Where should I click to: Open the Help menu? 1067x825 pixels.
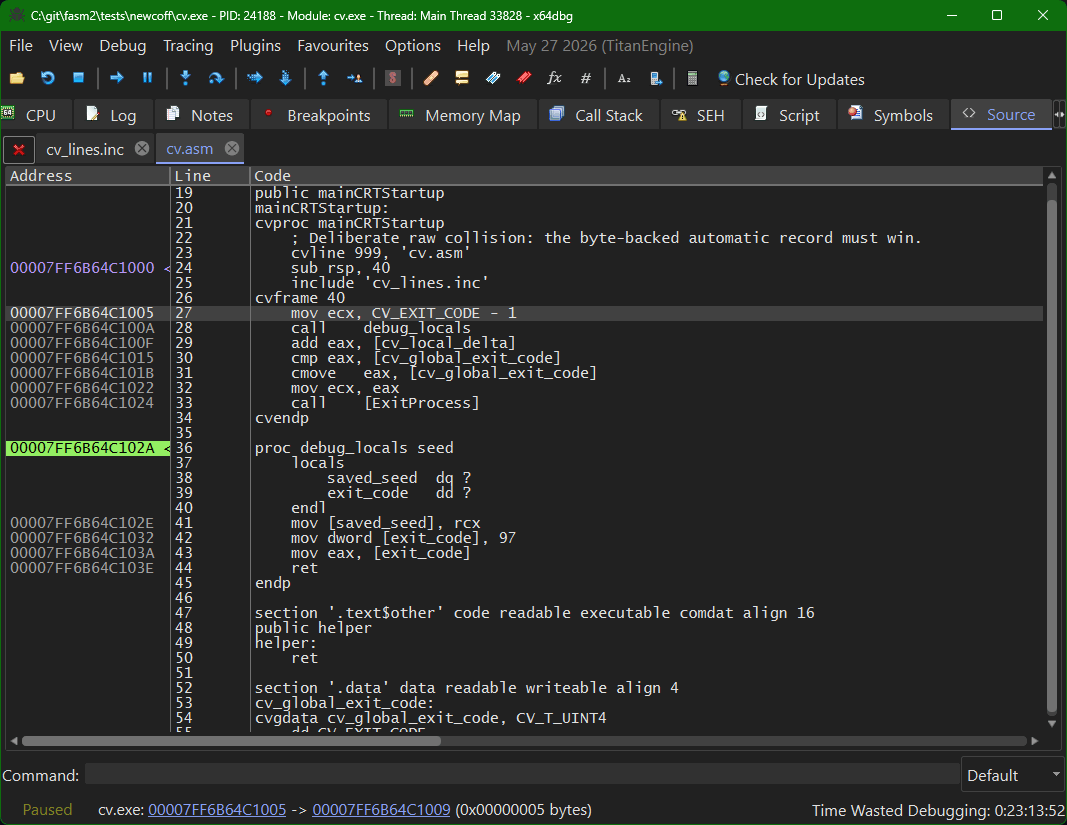pyautogui.click(x=473, y=46)
